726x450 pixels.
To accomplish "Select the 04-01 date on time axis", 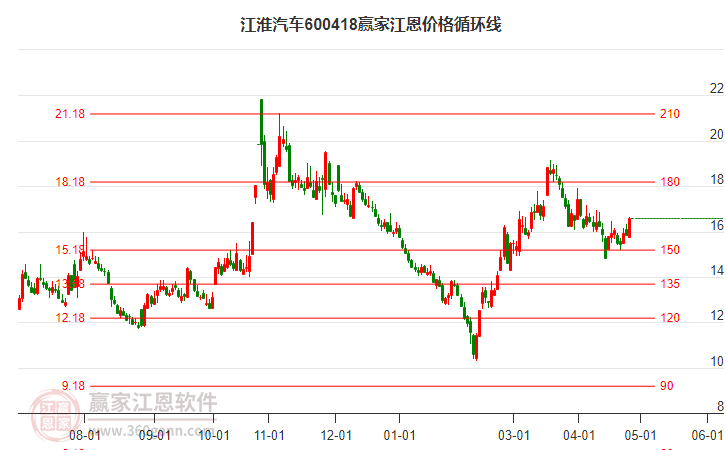I will (579, 435).
